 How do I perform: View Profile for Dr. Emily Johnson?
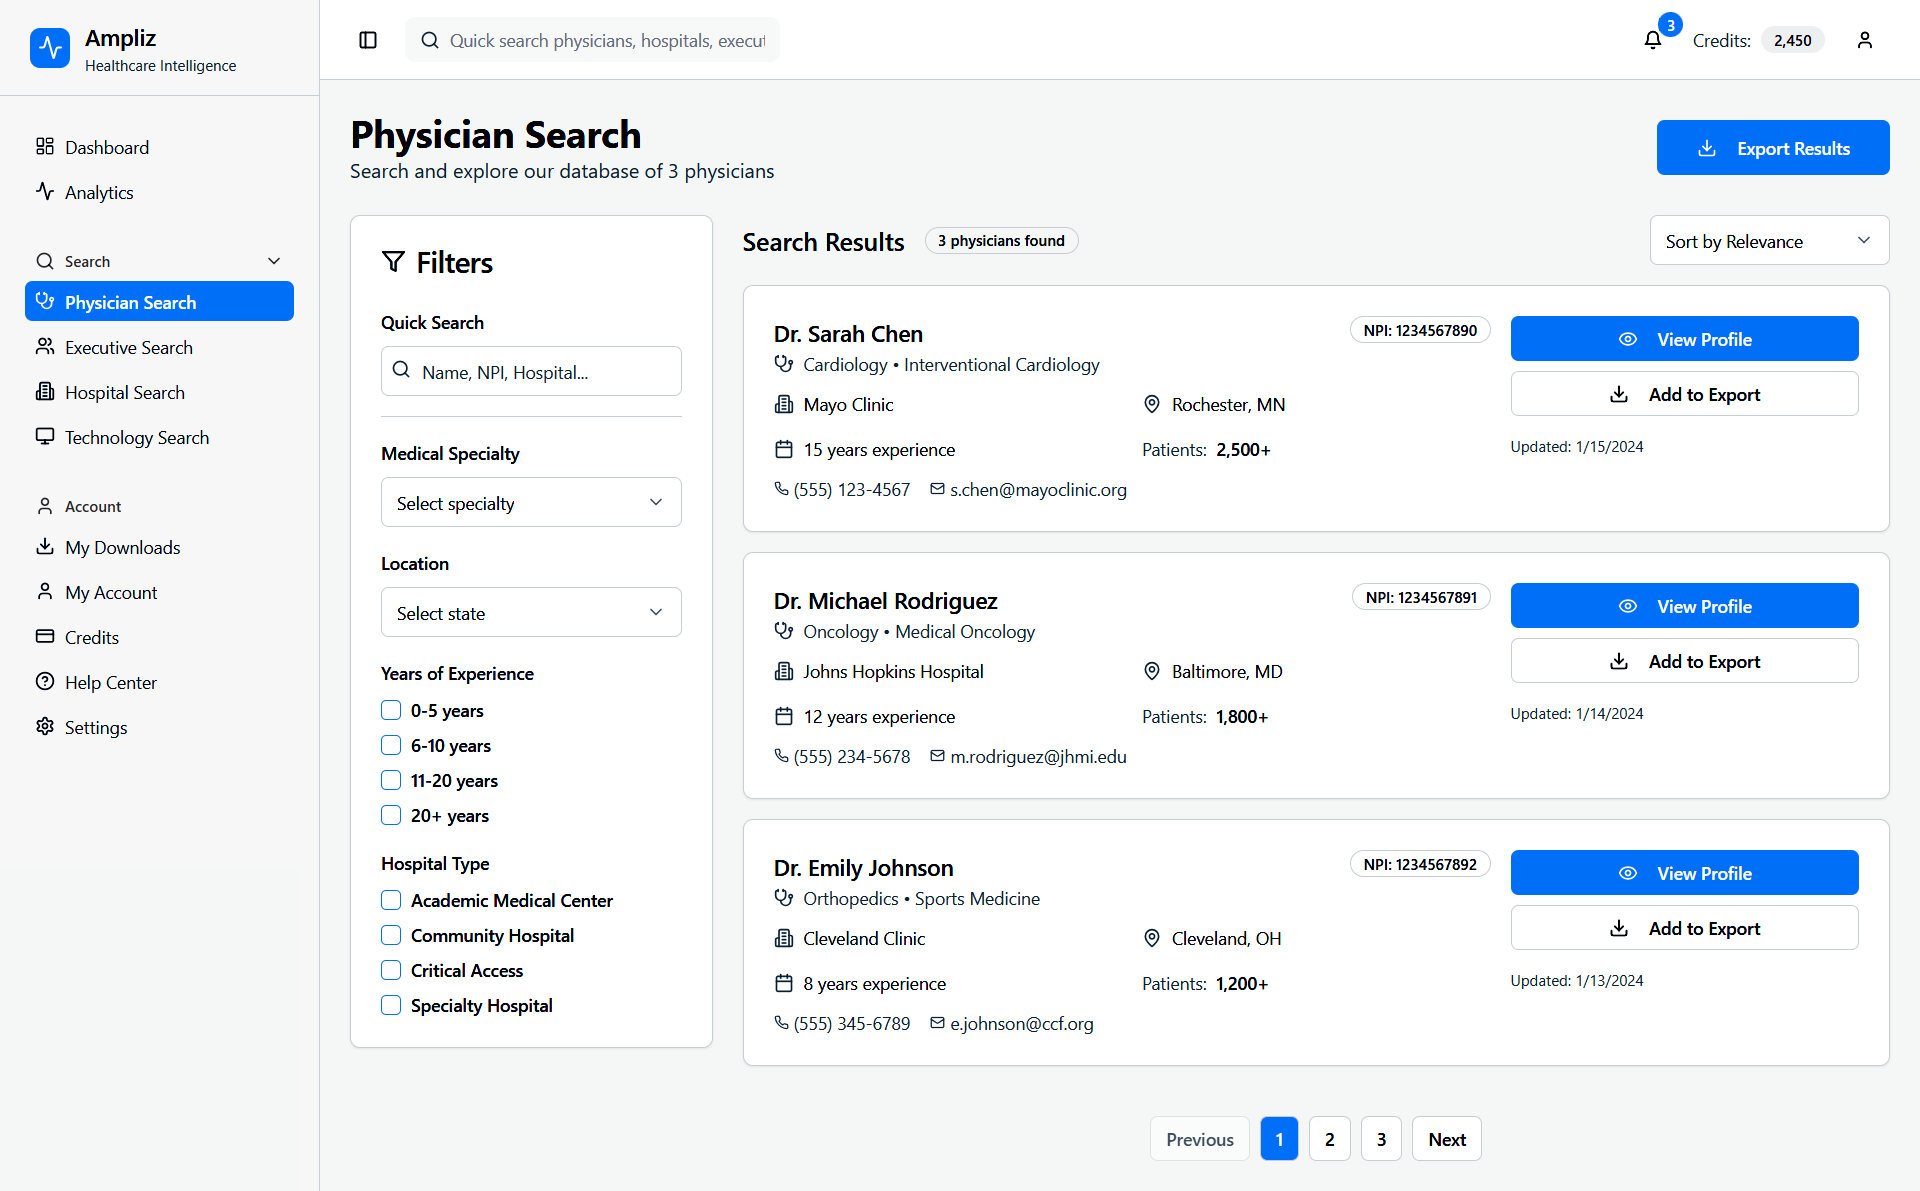click(x=1684, y=873)
